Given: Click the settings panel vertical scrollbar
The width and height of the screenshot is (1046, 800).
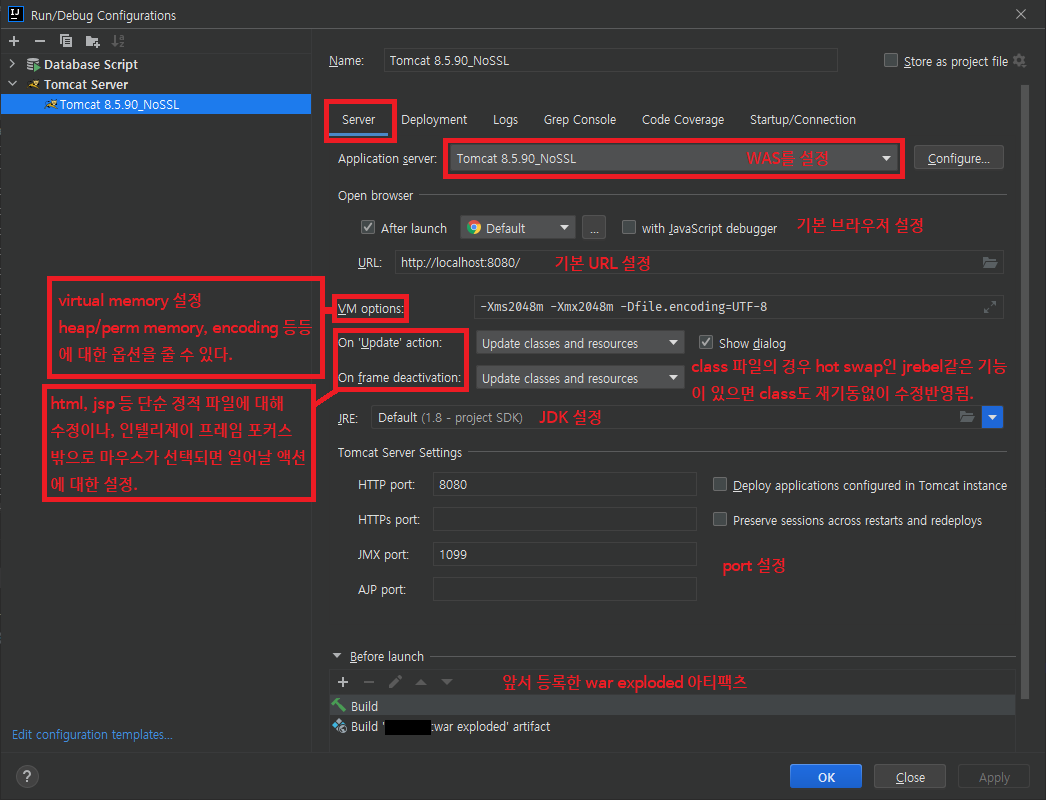Looking at the screenshot, I should [1025, 394].
